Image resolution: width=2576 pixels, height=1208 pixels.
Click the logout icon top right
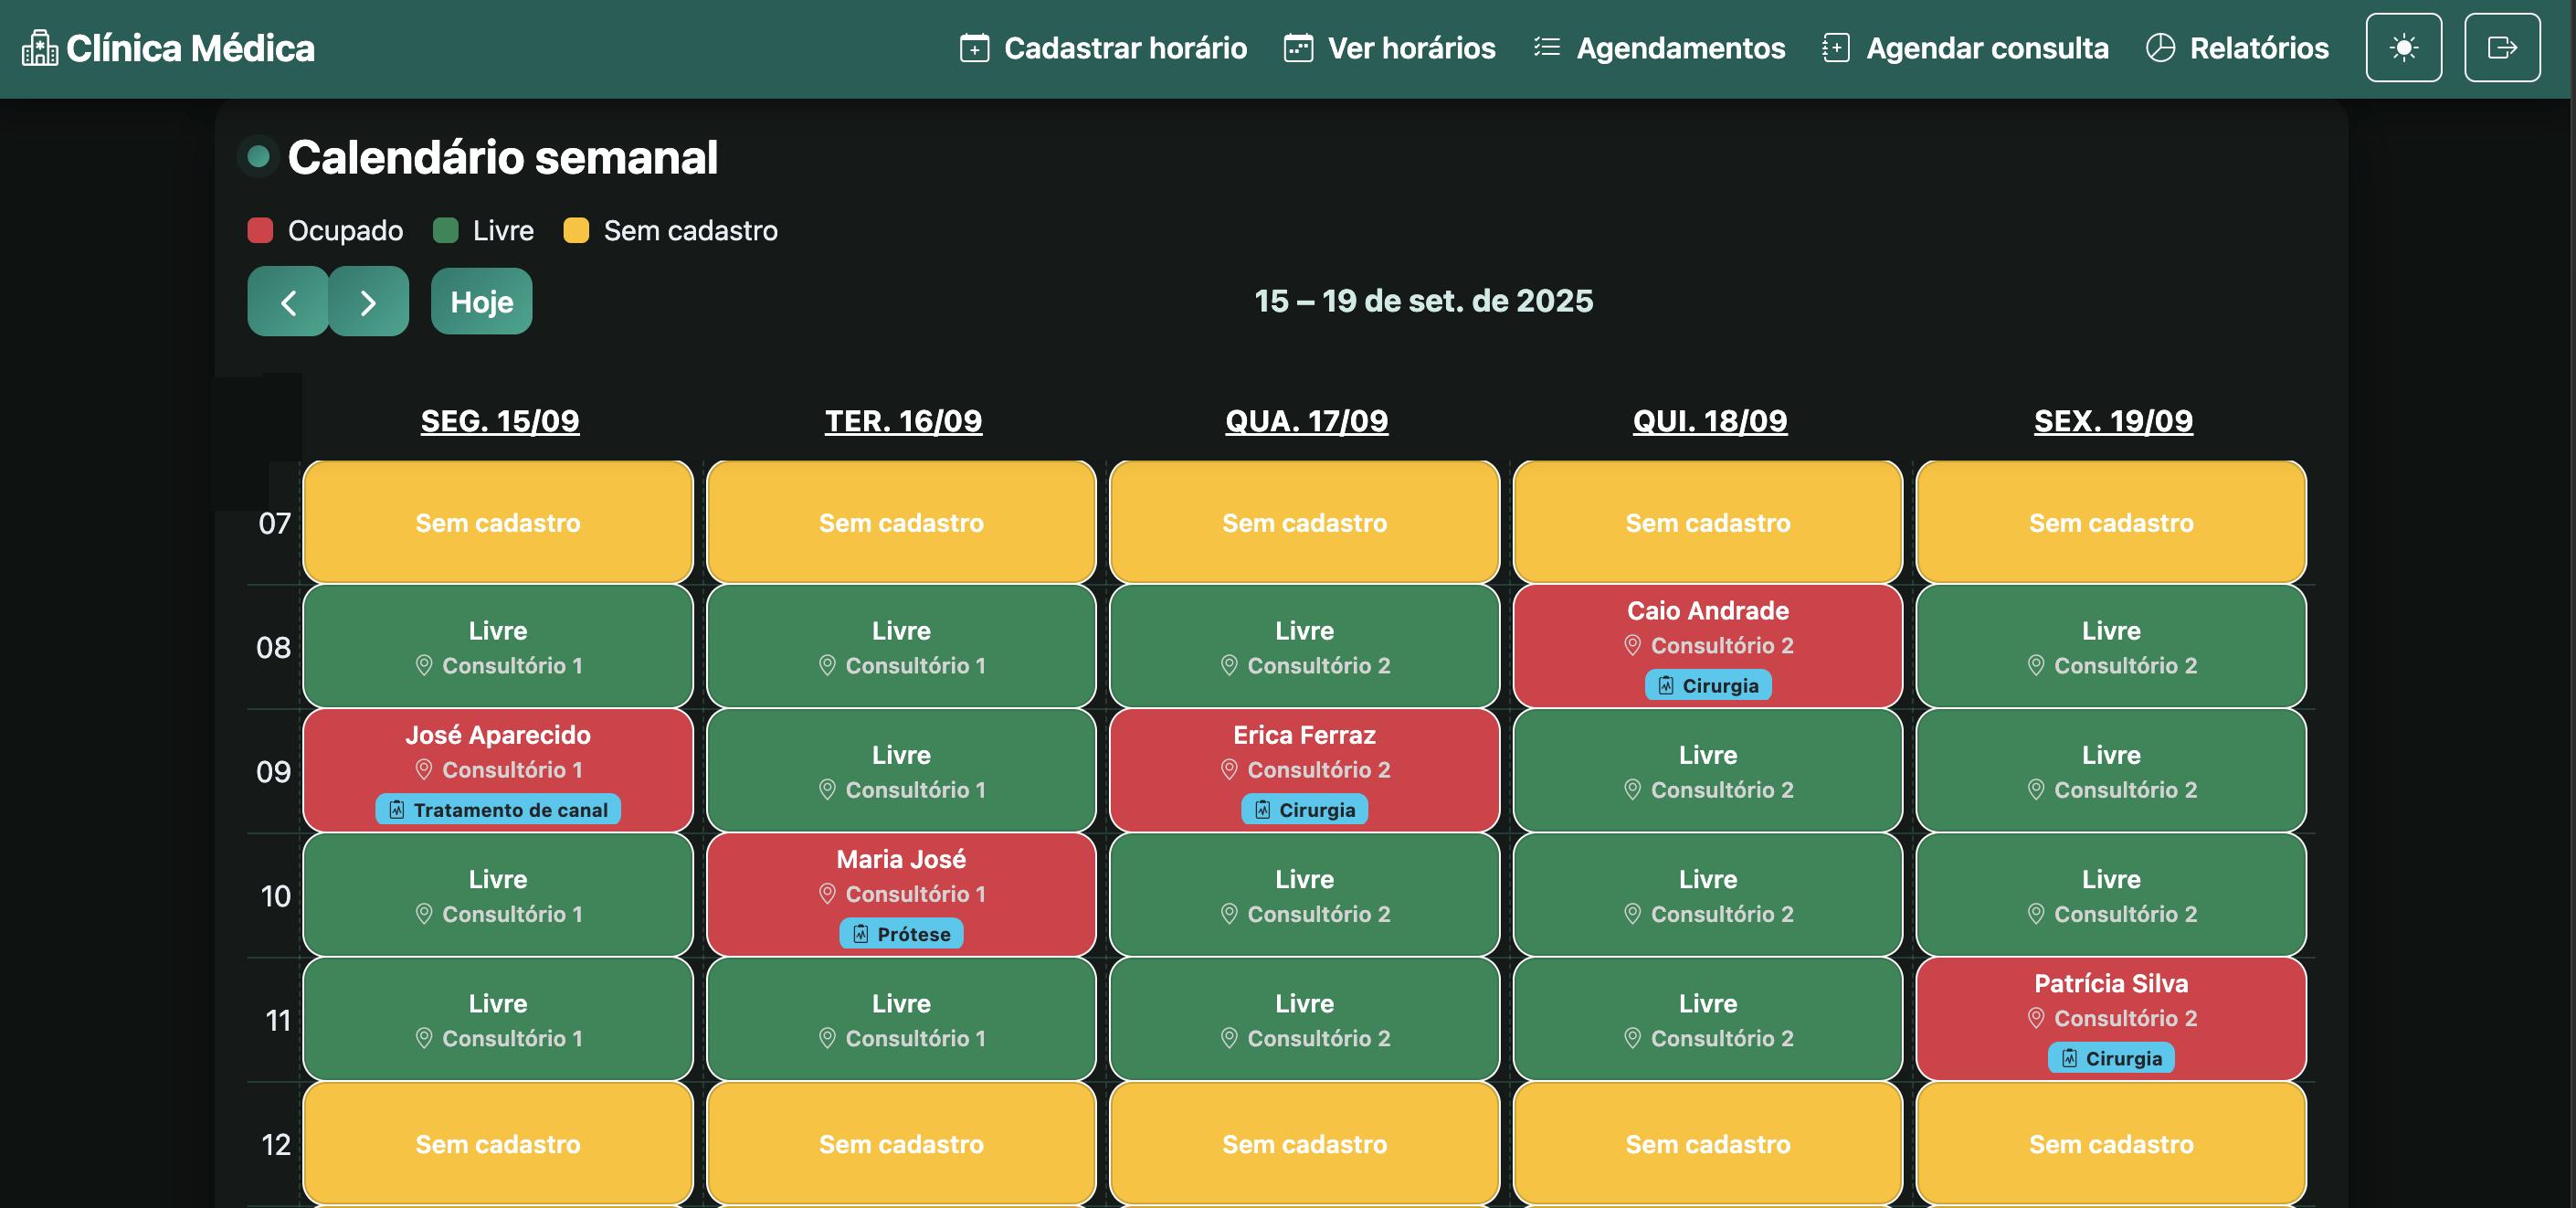[x=2503, y=47]
